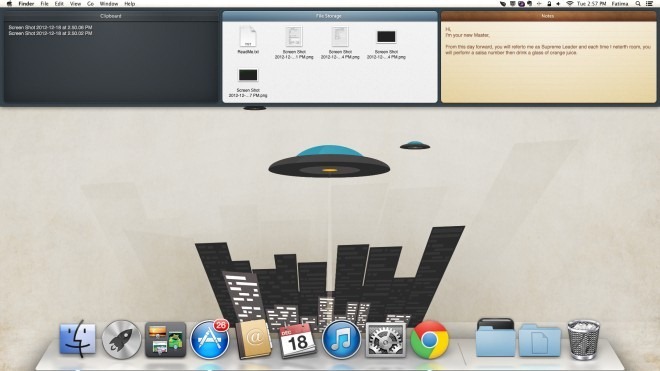Select dark-thumbnail Screen Shot ...4 PM.png
This screenshot has height=371, width=660.
(386, 44)
